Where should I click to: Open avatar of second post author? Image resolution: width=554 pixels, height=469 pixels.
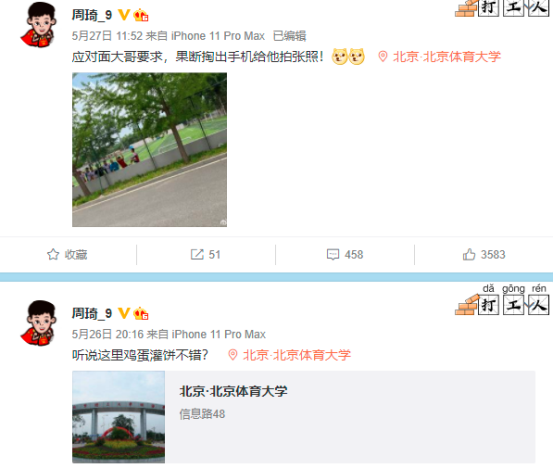[39, 323]
